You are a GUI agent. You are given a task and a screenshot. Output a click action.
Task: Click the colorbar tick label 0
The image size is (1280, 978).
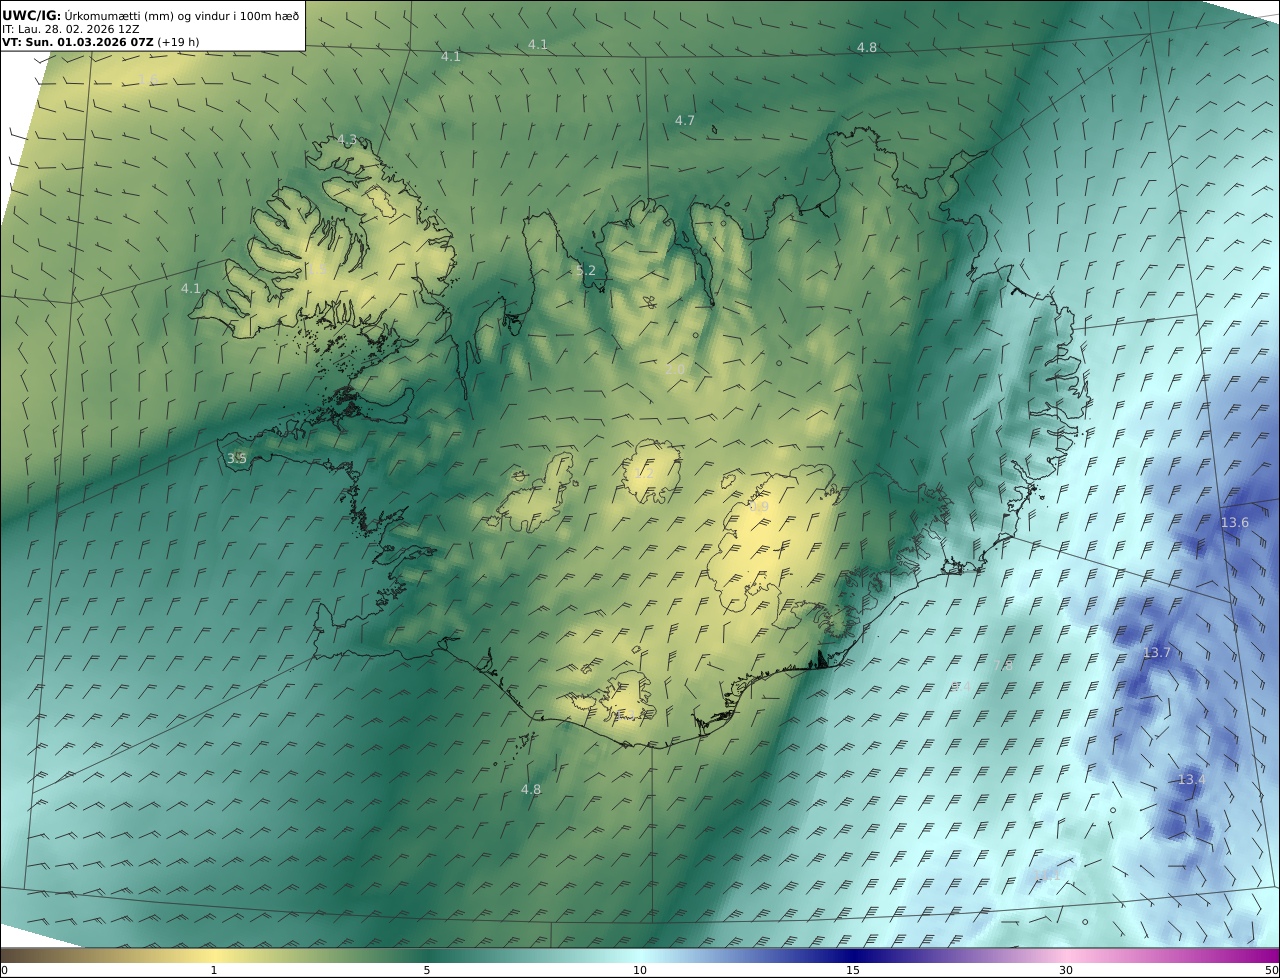tap(4, 971)
